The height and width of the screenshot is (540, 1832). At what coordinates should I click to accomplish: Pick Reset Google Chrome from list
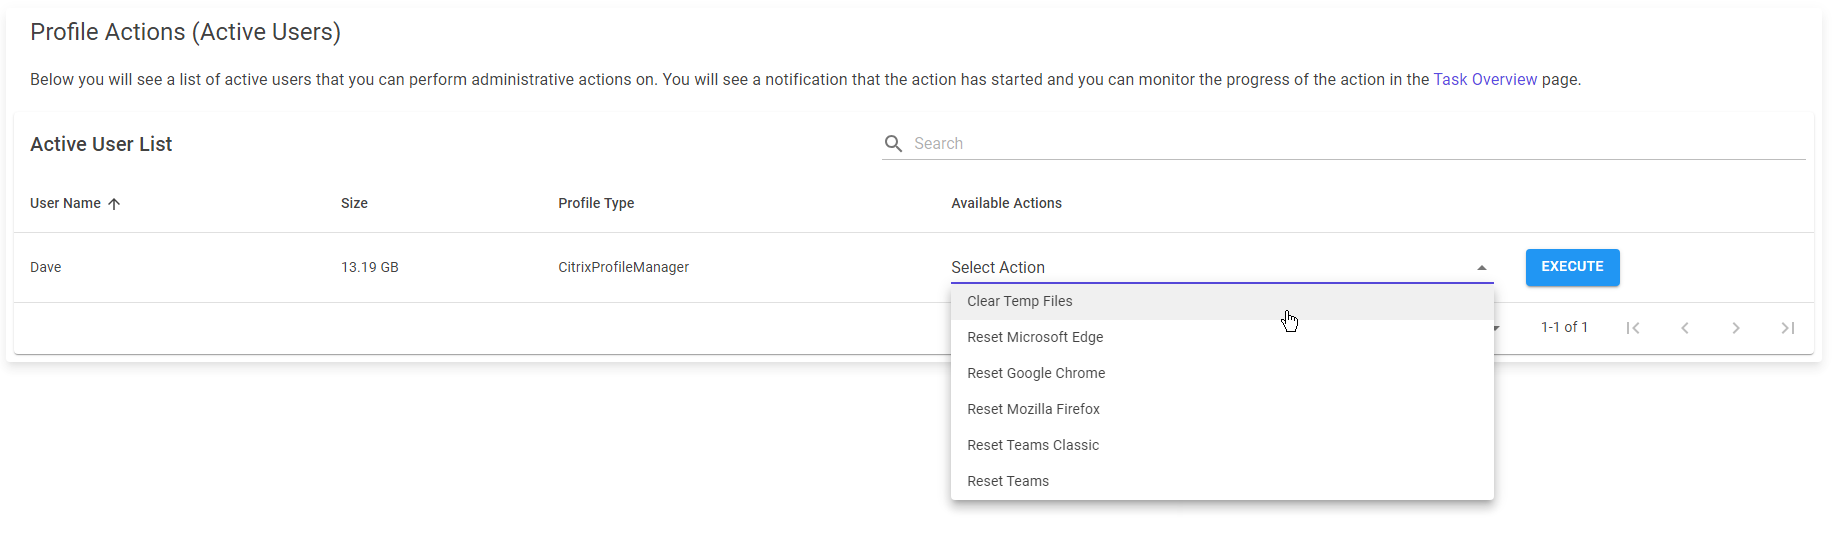pyautogui.click(x=1036, y=373)
